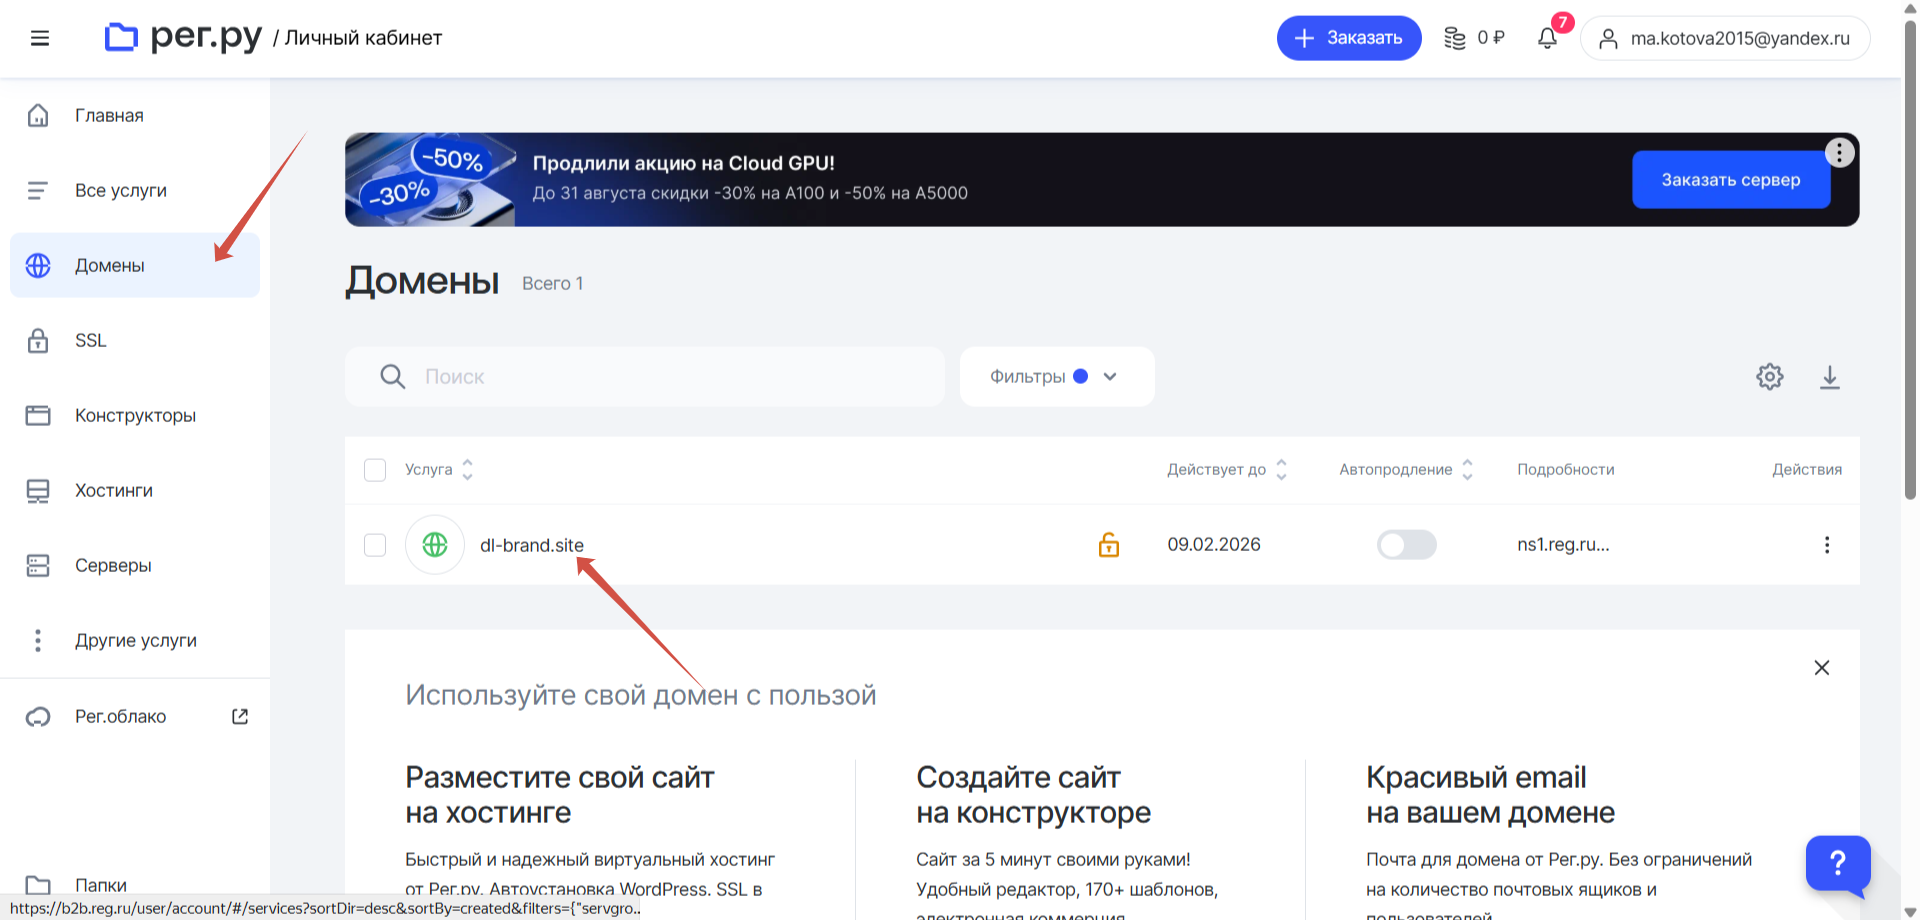The image size is (1920, 920).
Task: Open the balance coins icon
Action: tap(1454, 38)
